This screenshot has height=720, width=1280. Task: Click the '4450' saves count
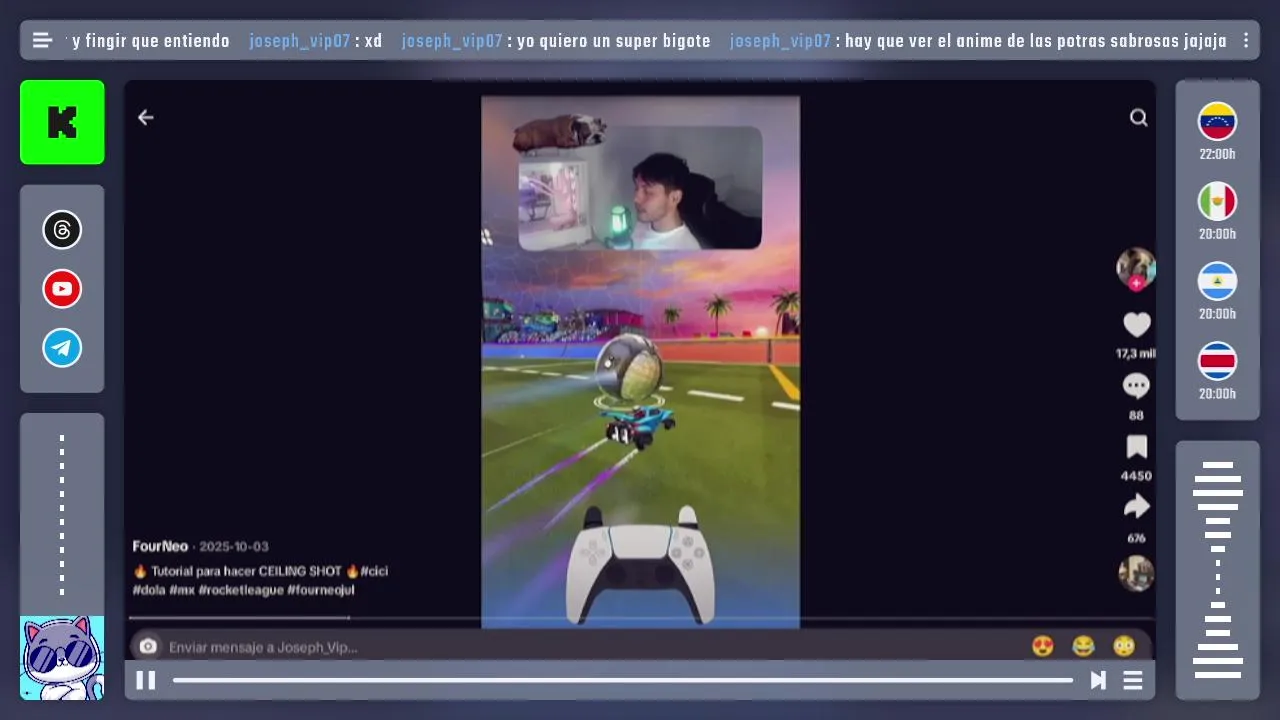click(1136, 476)
